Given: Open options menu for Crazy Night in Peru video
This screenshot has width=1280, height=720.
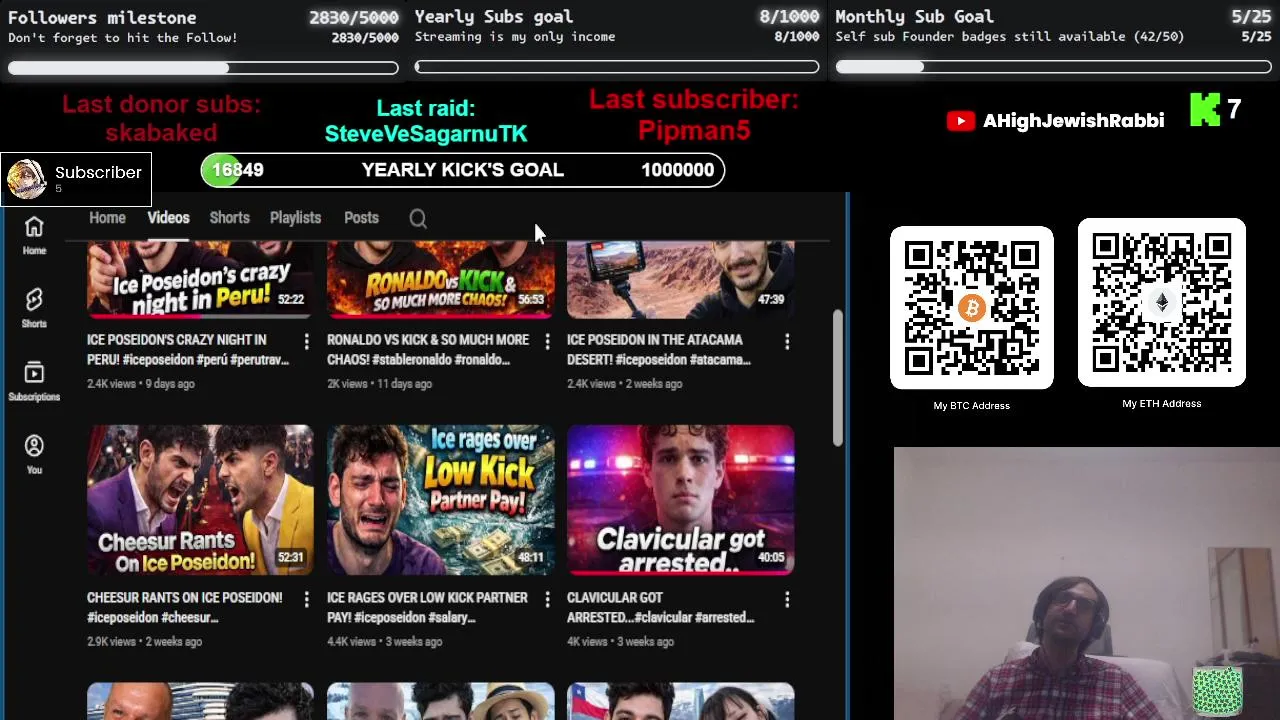Looking at the screenshot, I should pyautogui.click(x=306, y=341).
